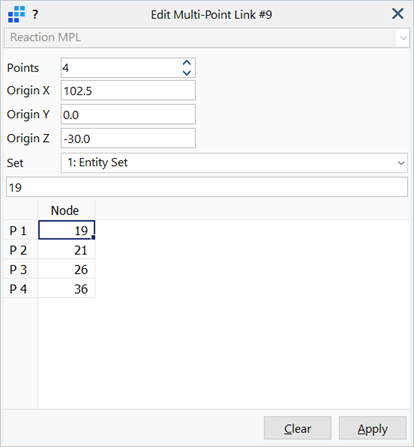Click the blue grid application icon

point(16,14)
